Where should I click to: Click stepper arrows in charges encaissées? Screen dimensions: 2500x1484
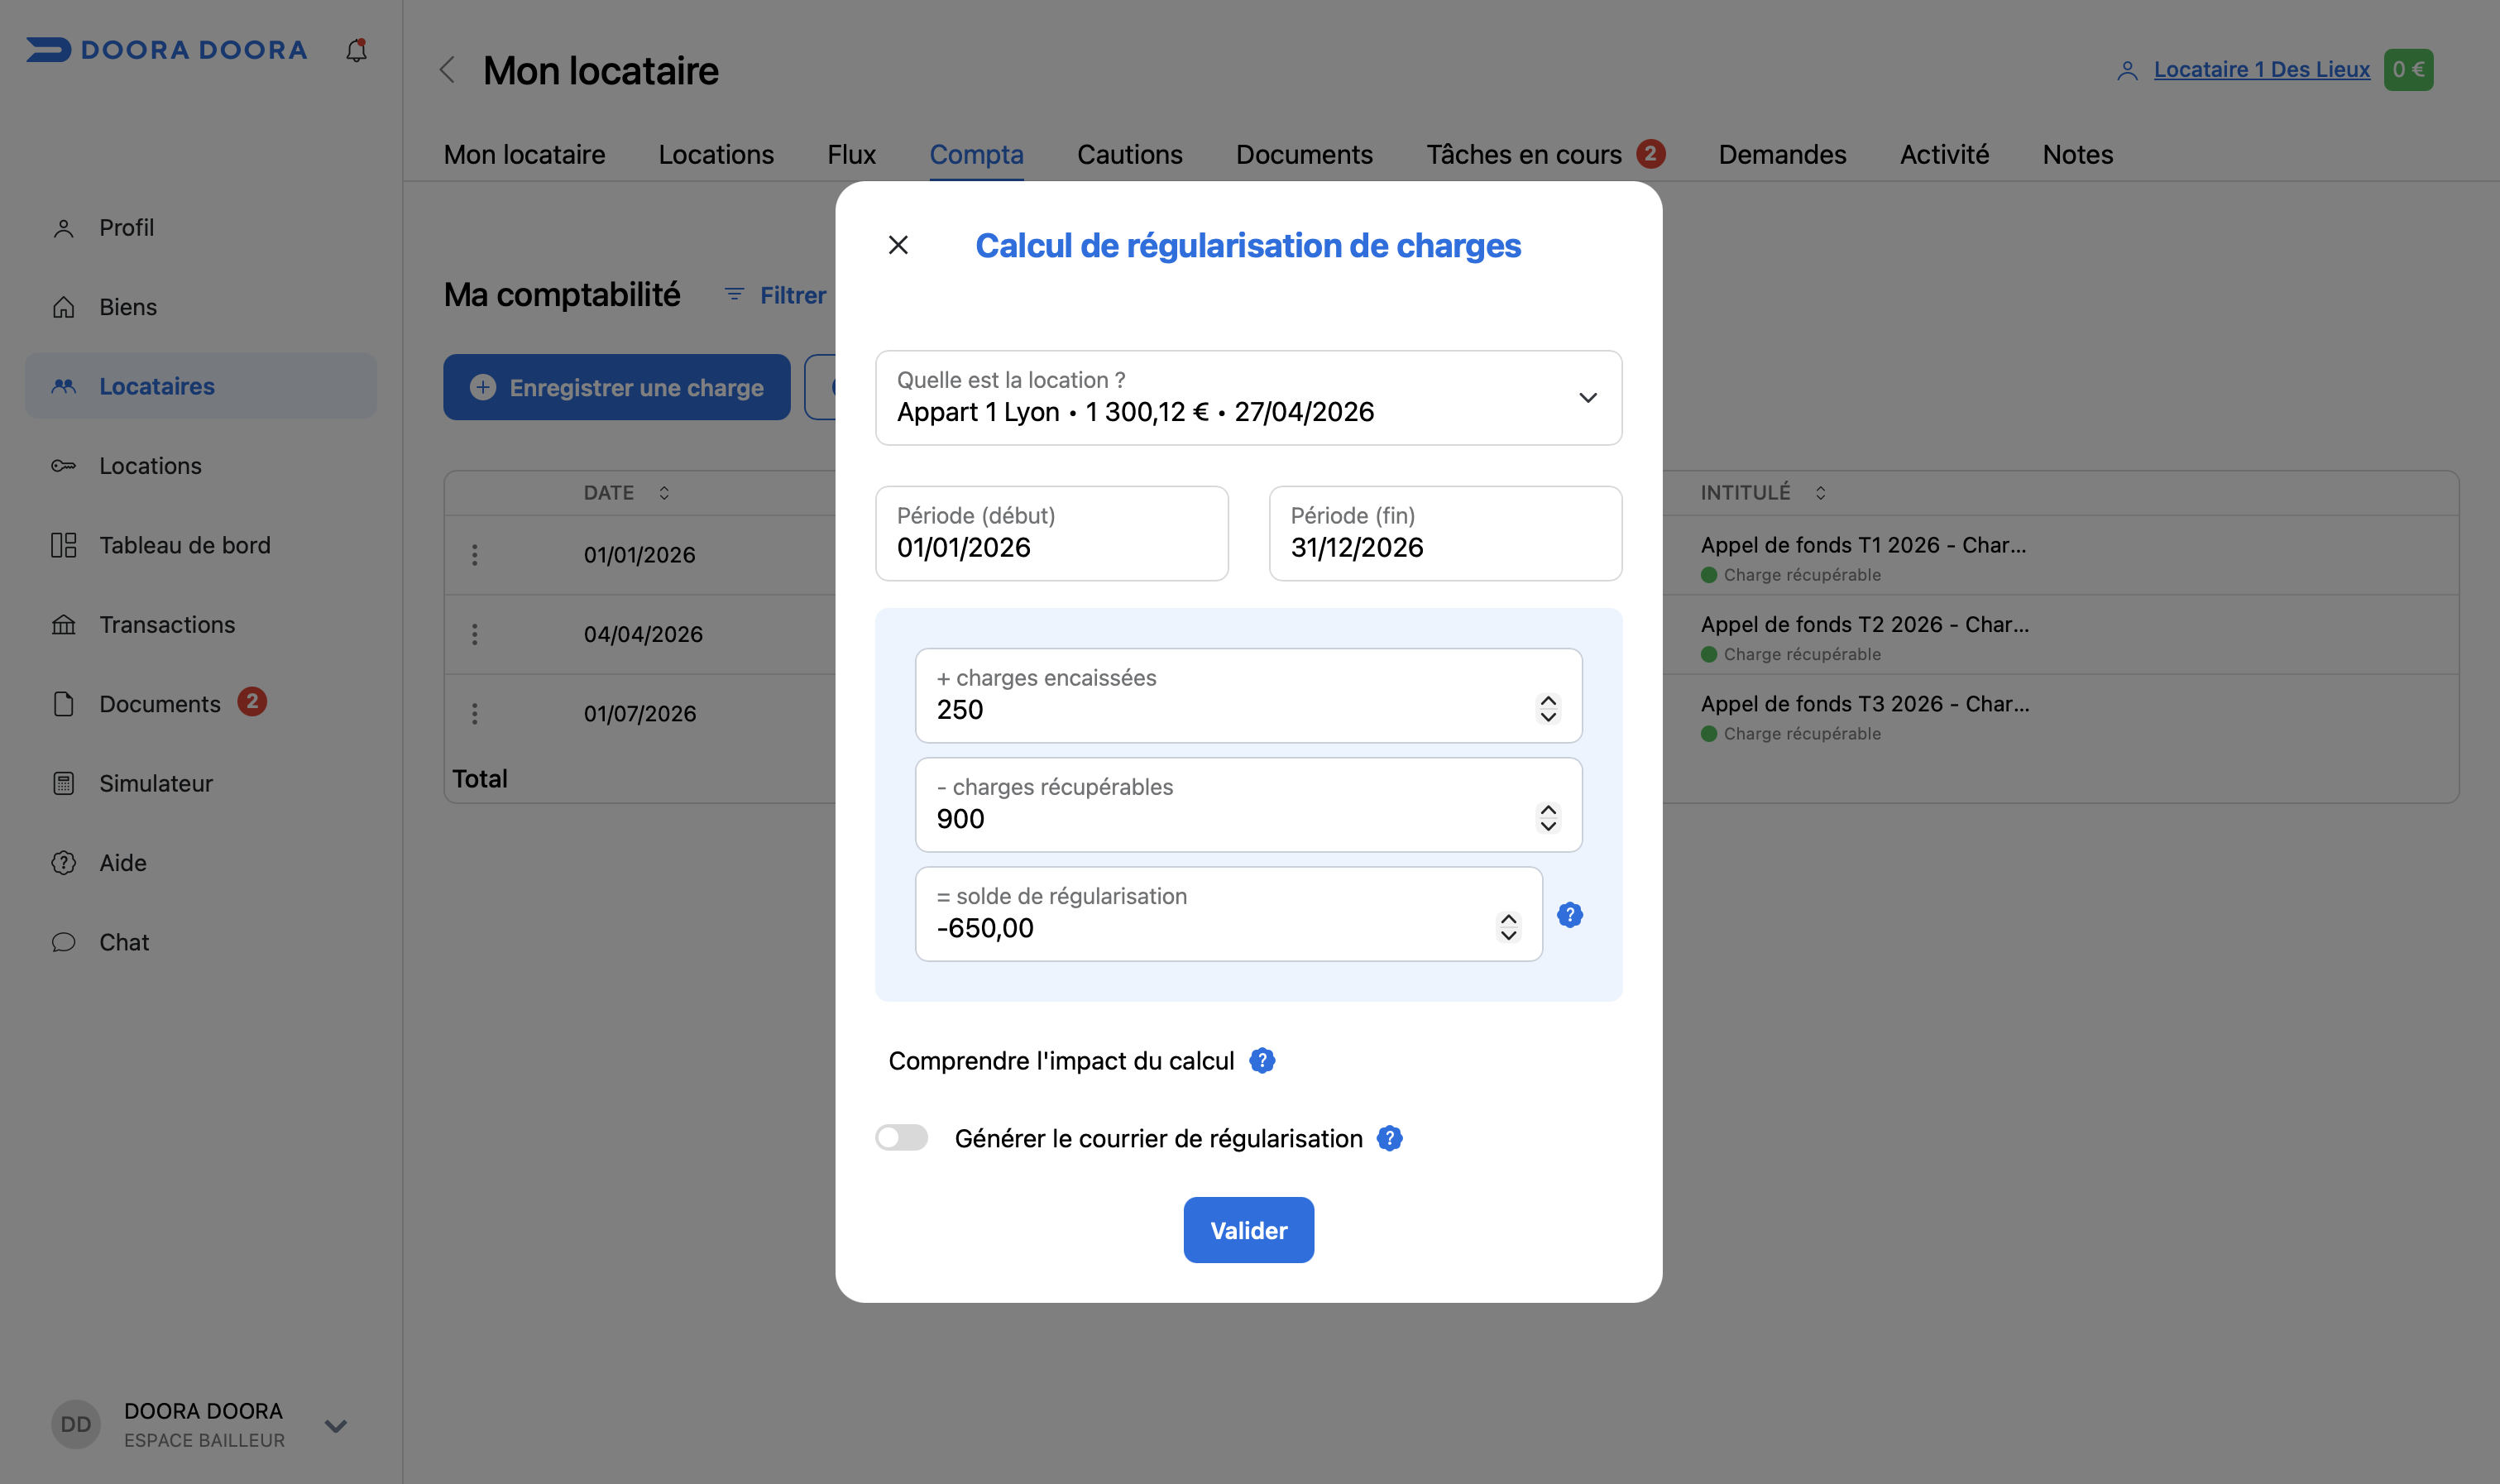point(1548,709)
